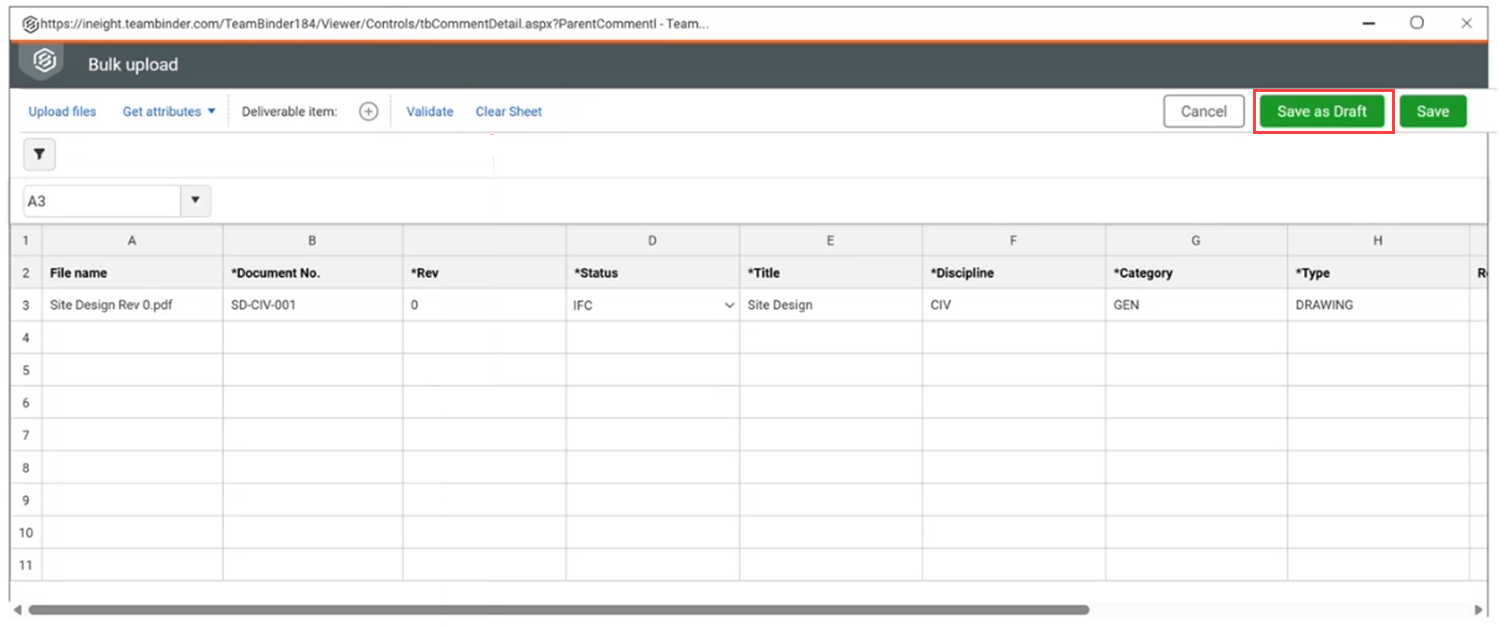Click the Upload files link
Image resolution: width=1499 pixels, height=627 pixels.
pyautogui.click(x=62, y=112)
